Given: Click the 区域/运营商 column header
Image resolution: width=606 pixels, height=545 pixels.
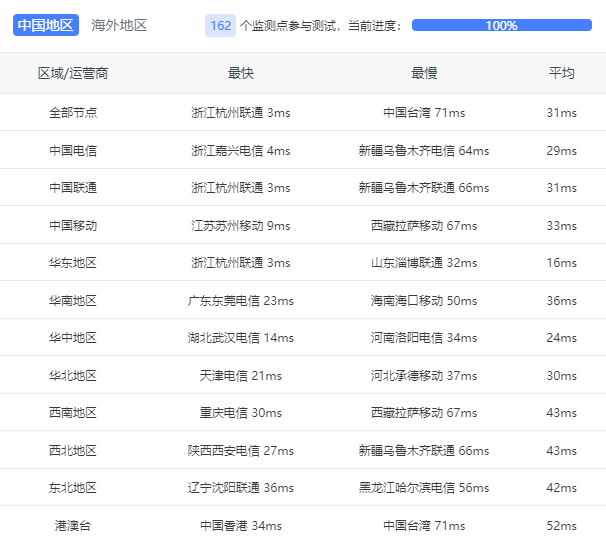Looking at the screenshot, I should click(x=73, y=73).
